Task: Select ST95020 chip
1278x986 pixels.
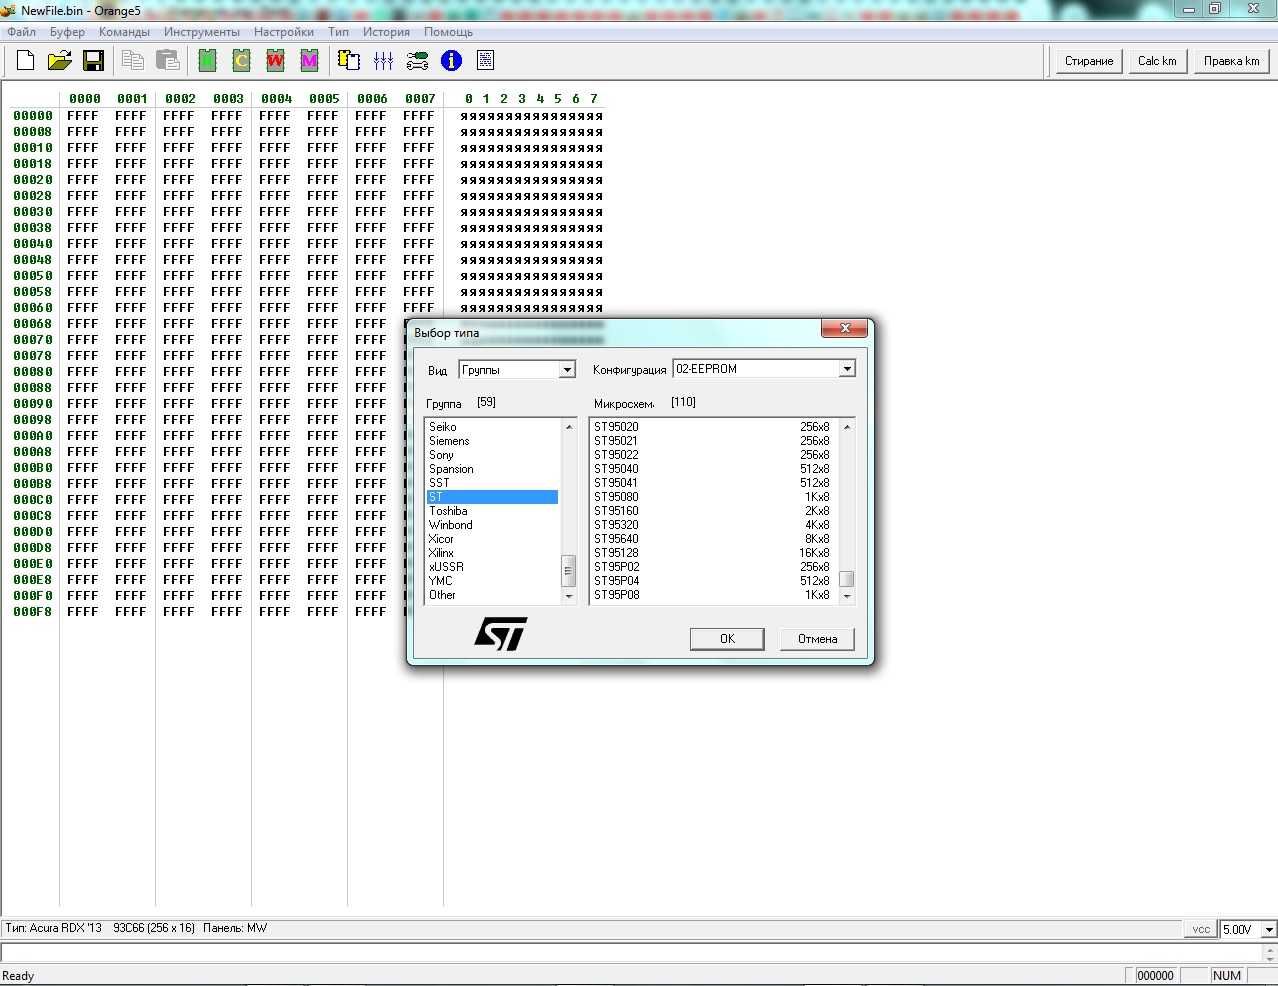Action: coord(712,427)
